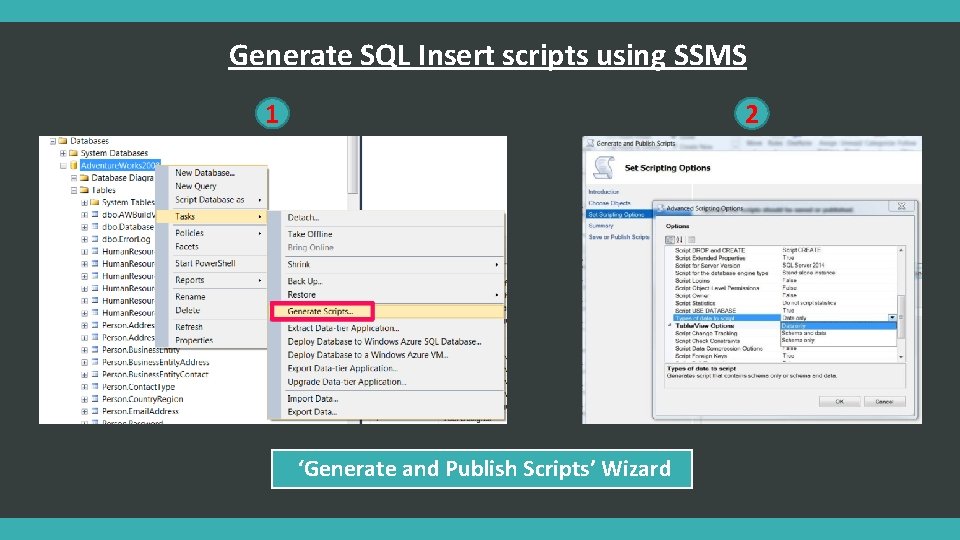960x540 pixels.
Task: Go to the Summary wizard step
Action: pos(601,226)
